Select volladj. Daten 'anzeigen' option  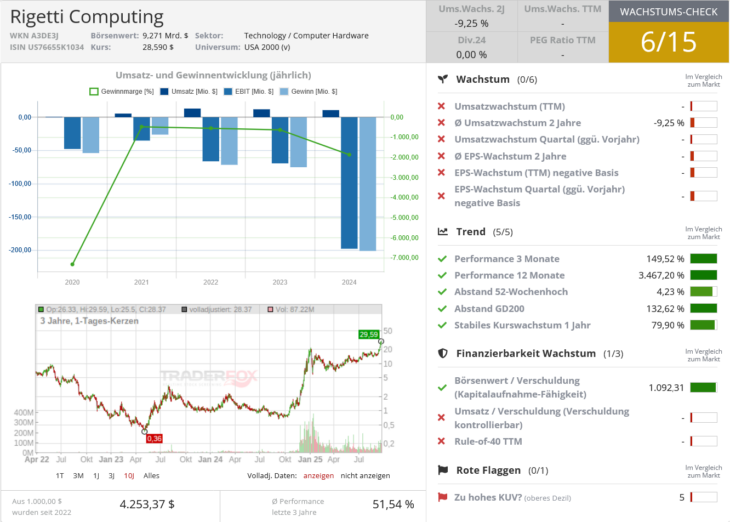tap(318, 475)
